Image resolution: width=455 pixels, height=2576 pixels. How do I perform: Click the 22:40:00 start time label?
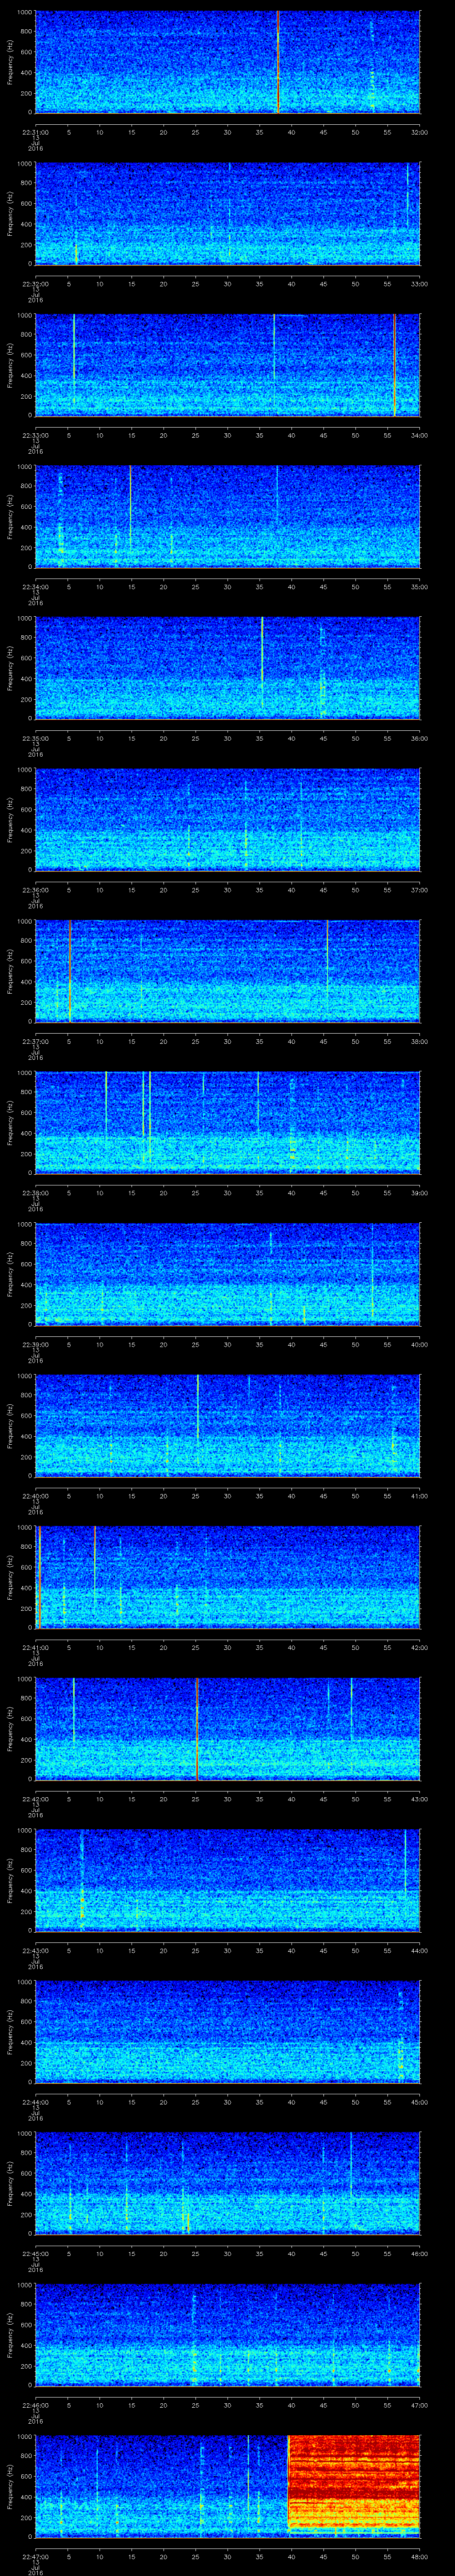36,1496
